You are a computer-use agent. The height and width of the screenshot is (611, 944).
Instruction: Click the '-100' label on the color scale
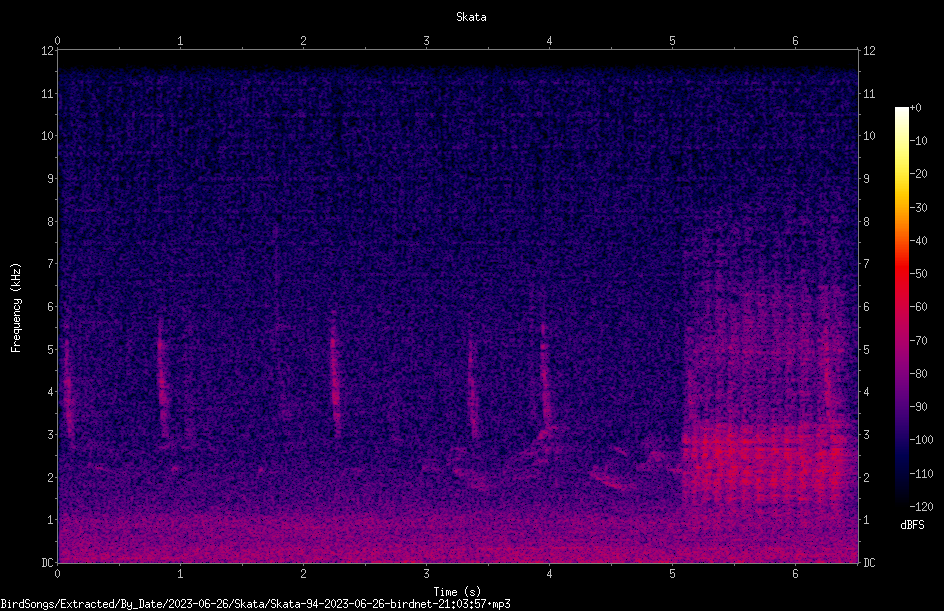[921, 439]
